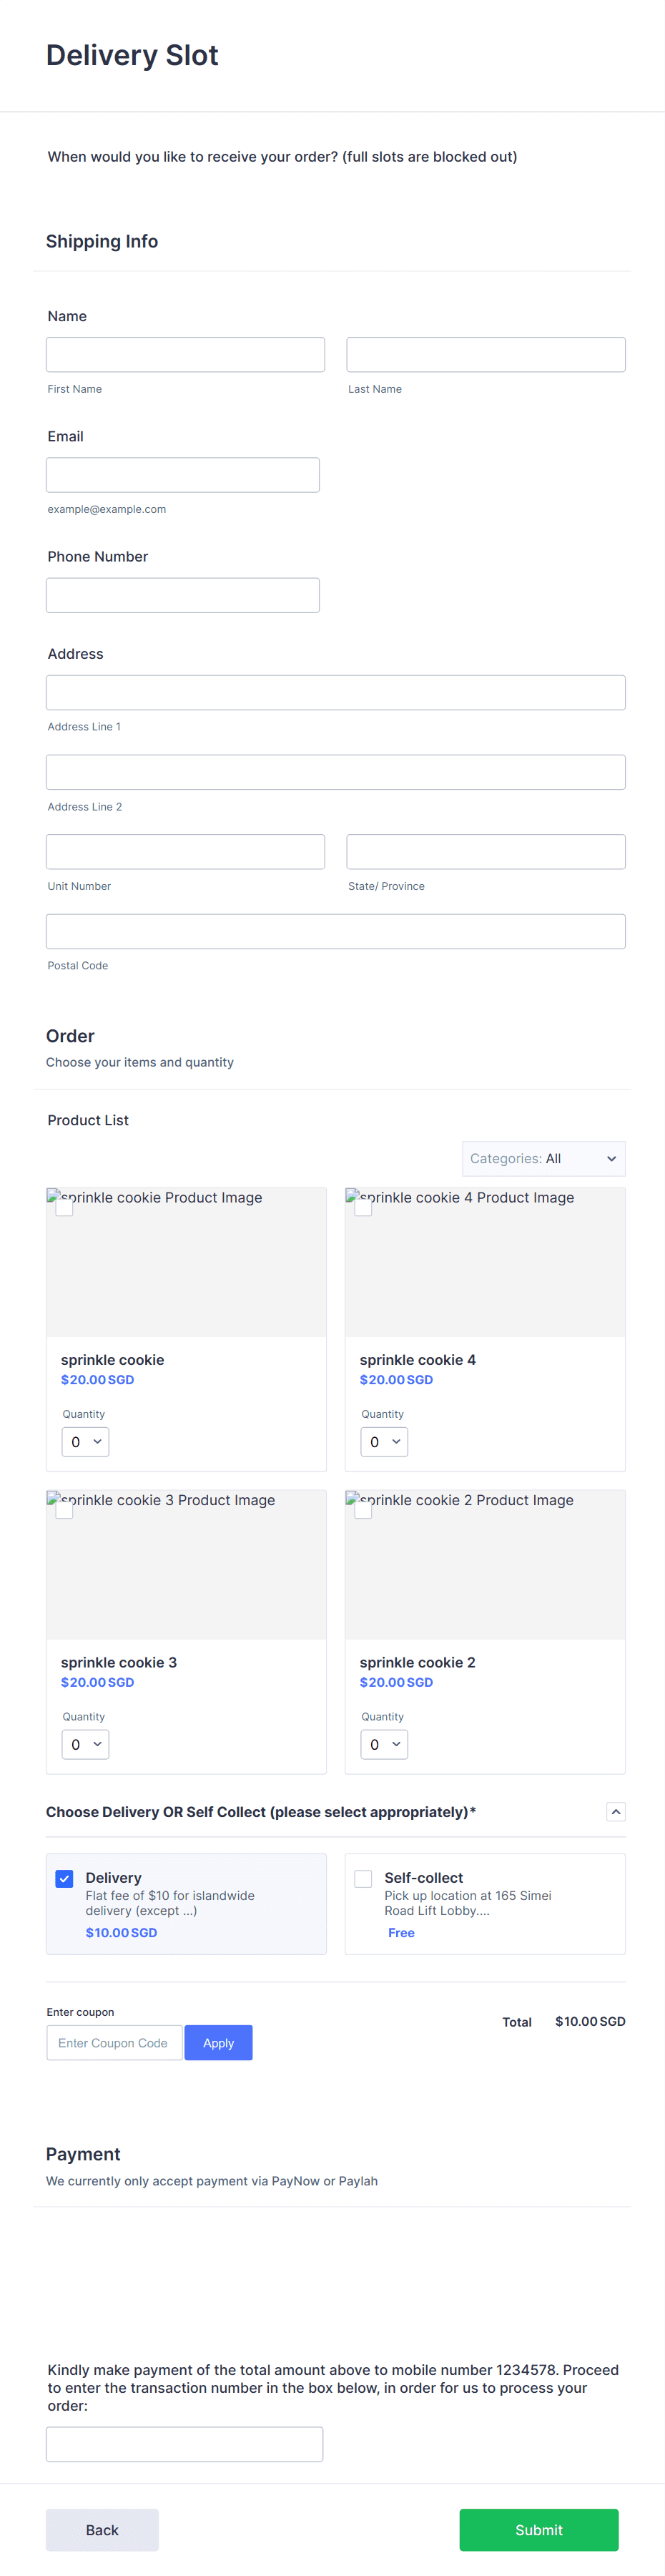Open the Categories filter dropdown
Viewport: 665px width, 2576px height.
click(543, 1158)
